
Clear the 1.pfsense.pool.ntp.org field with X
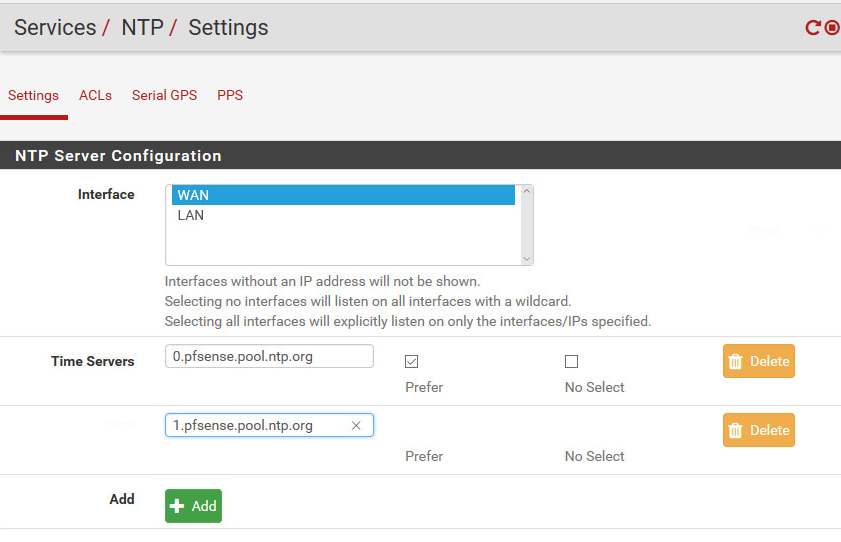356,426
